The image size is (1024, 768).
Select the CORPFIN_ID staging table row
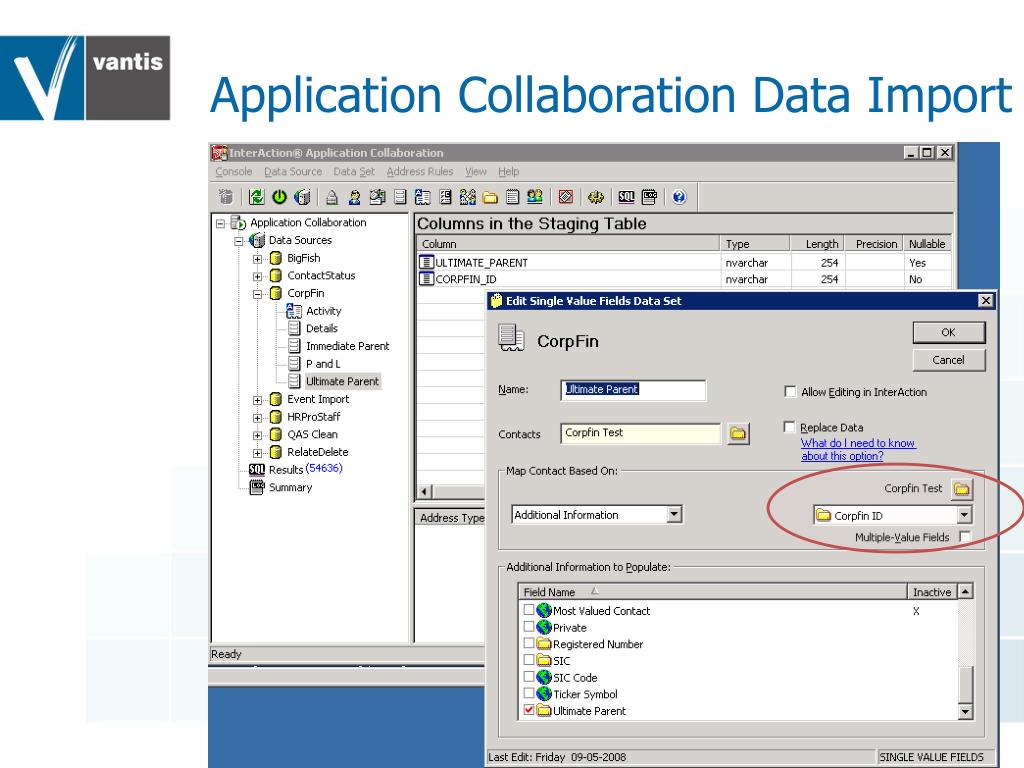684,279
